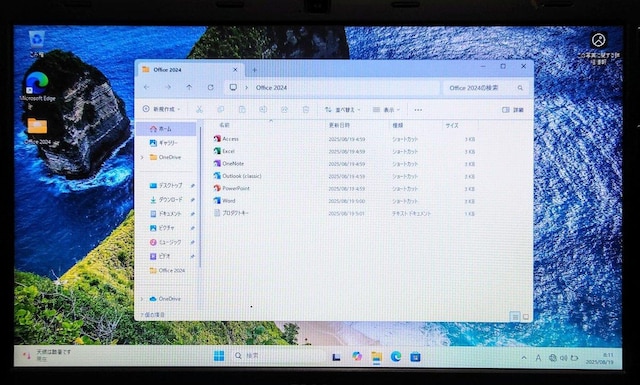Click the taskbar clock and date
640x385 pixels.
(x=600, y=358)
